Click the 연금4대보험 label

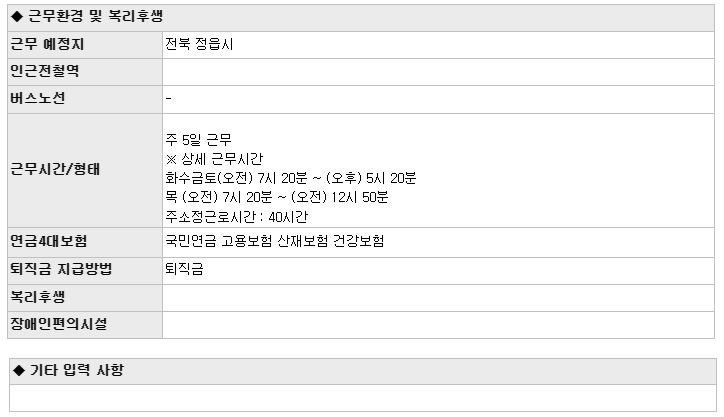click(48, 241)
